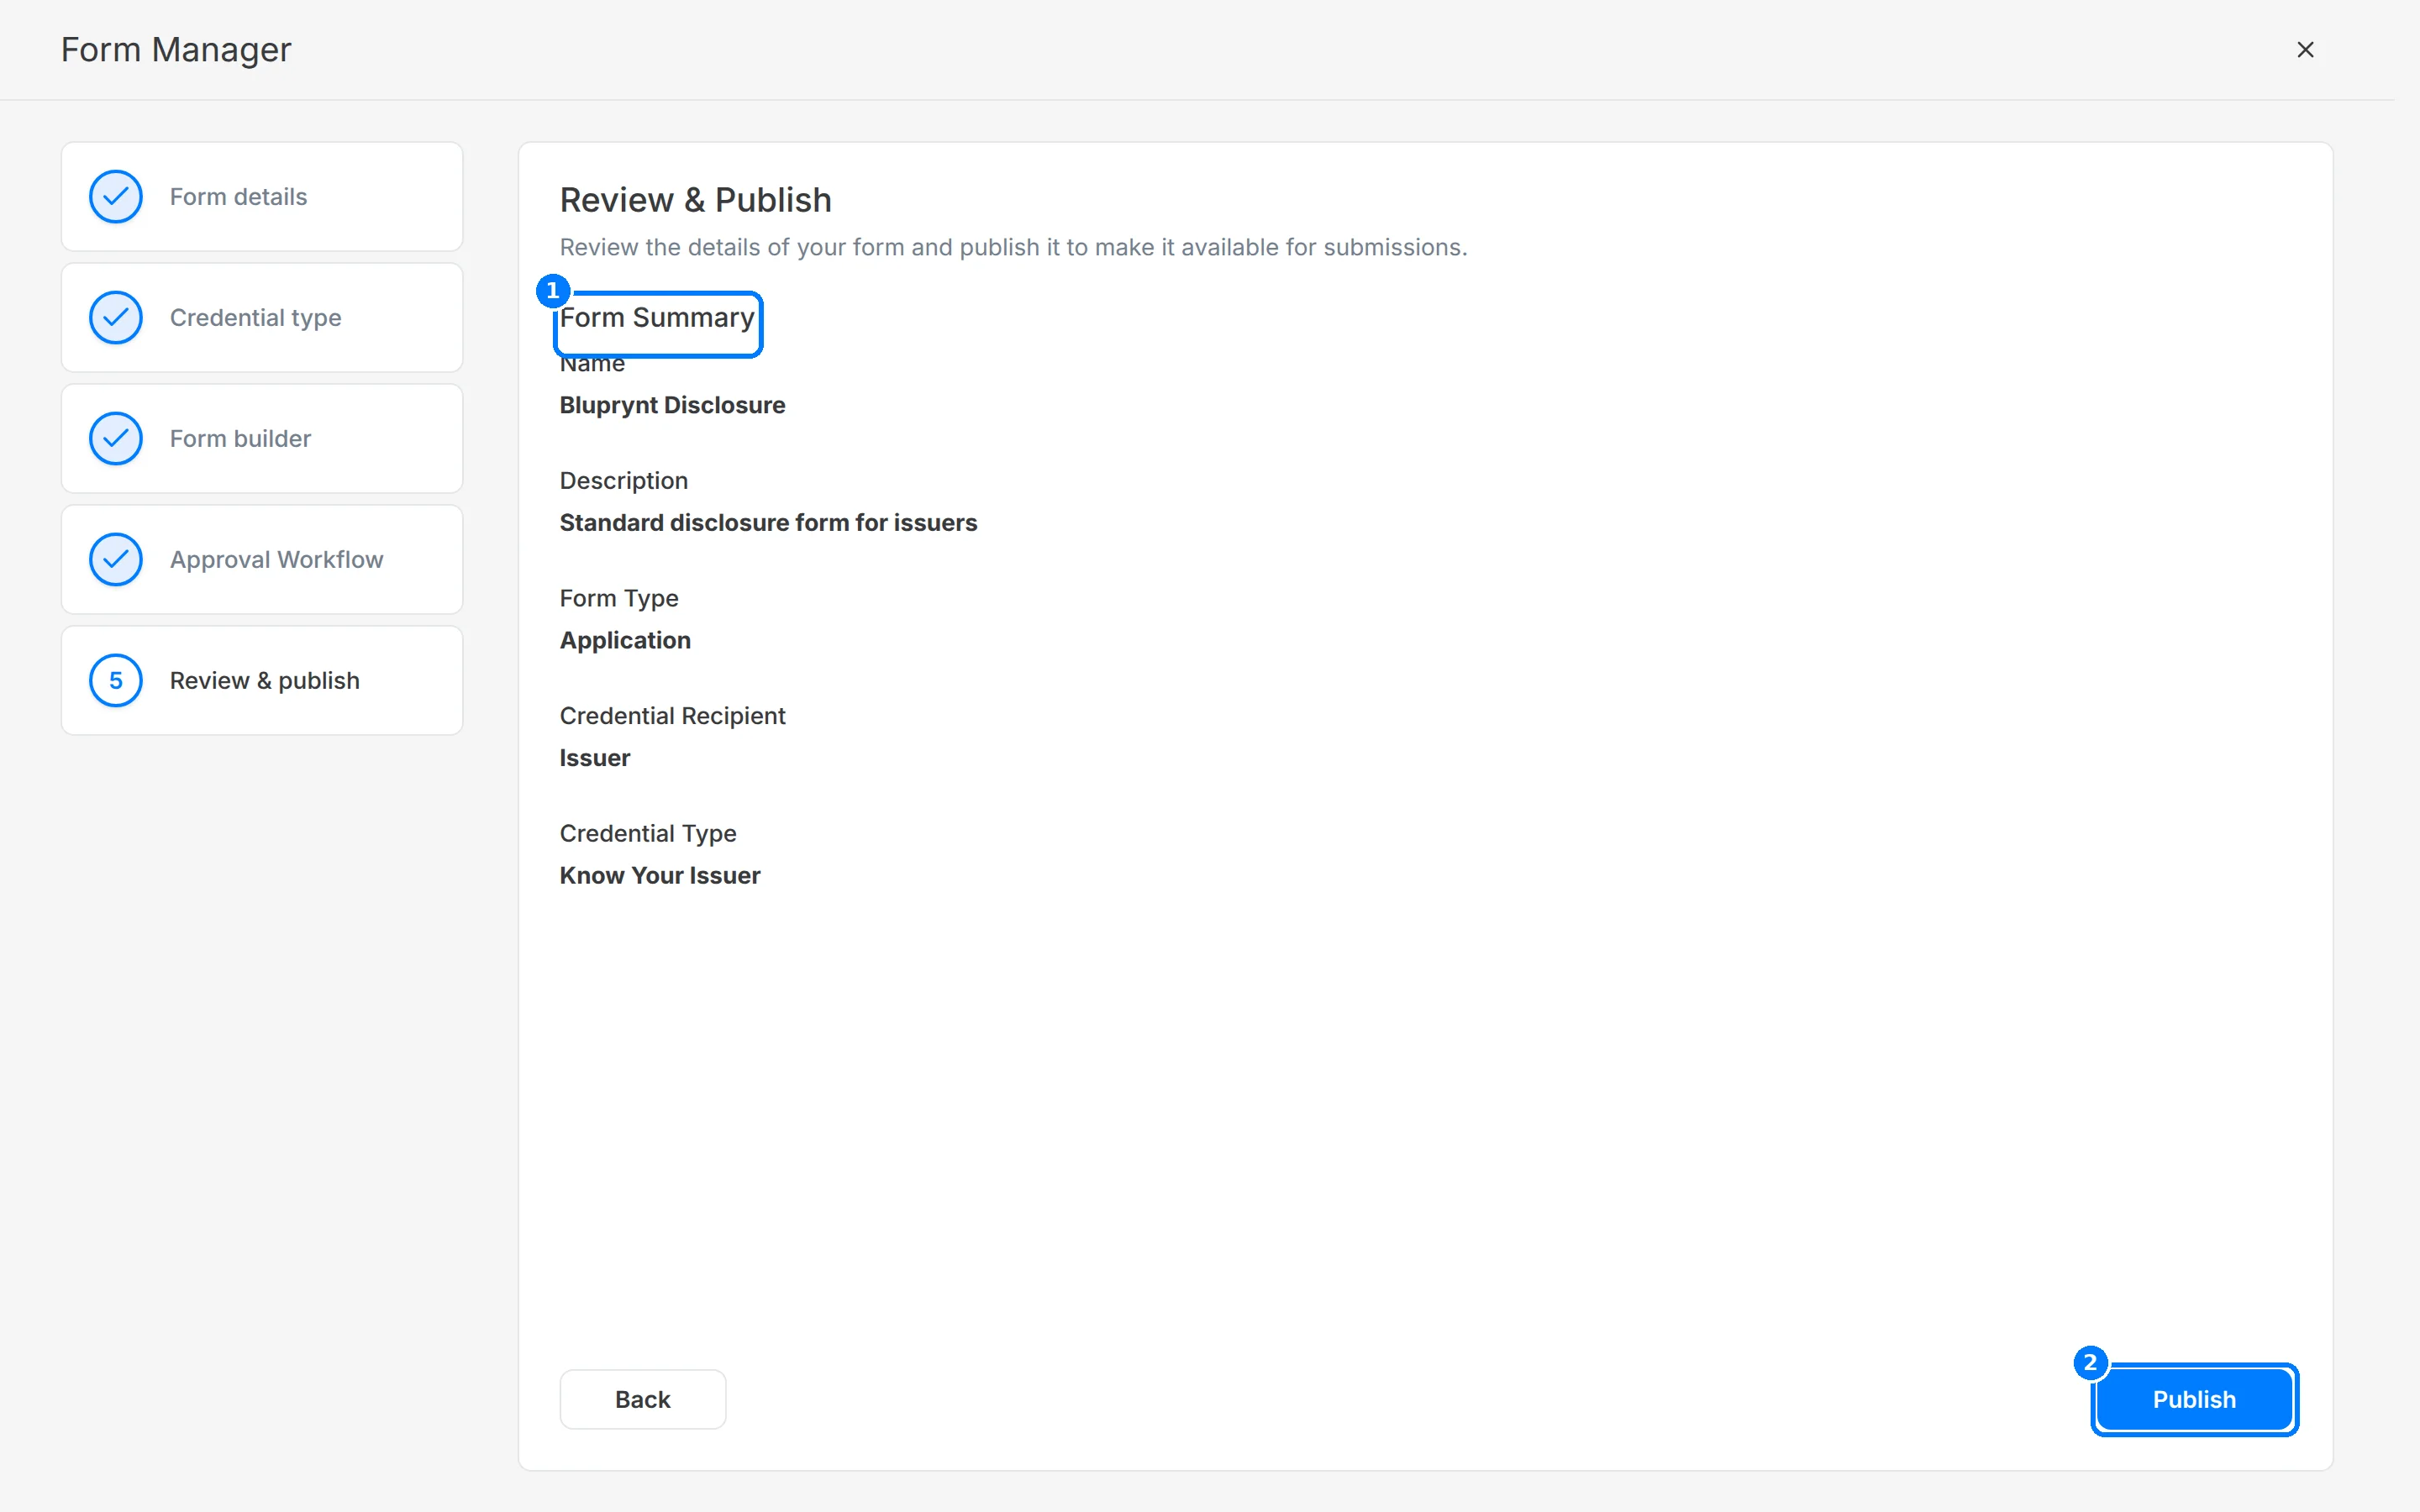The height and width of the screenshot is (1512, 2420).
Task: Select the Approval Workflow step
Action: [262, 559]
